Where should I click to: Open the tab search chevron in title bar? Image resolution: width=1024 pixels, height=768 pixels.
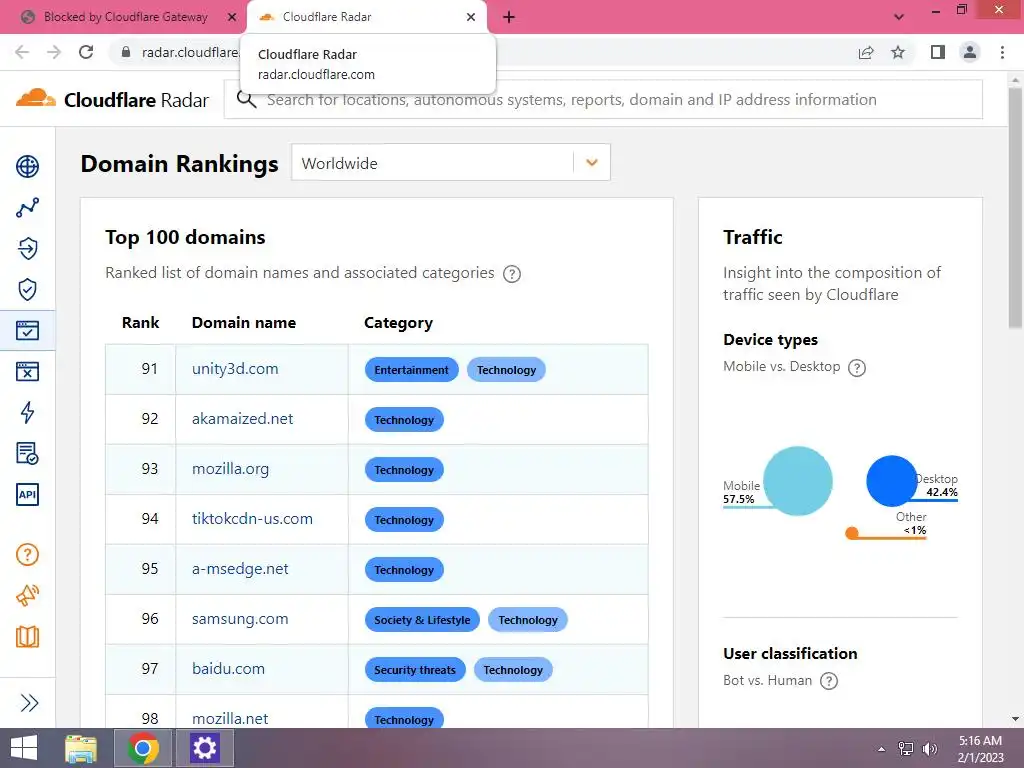(899, 17)
